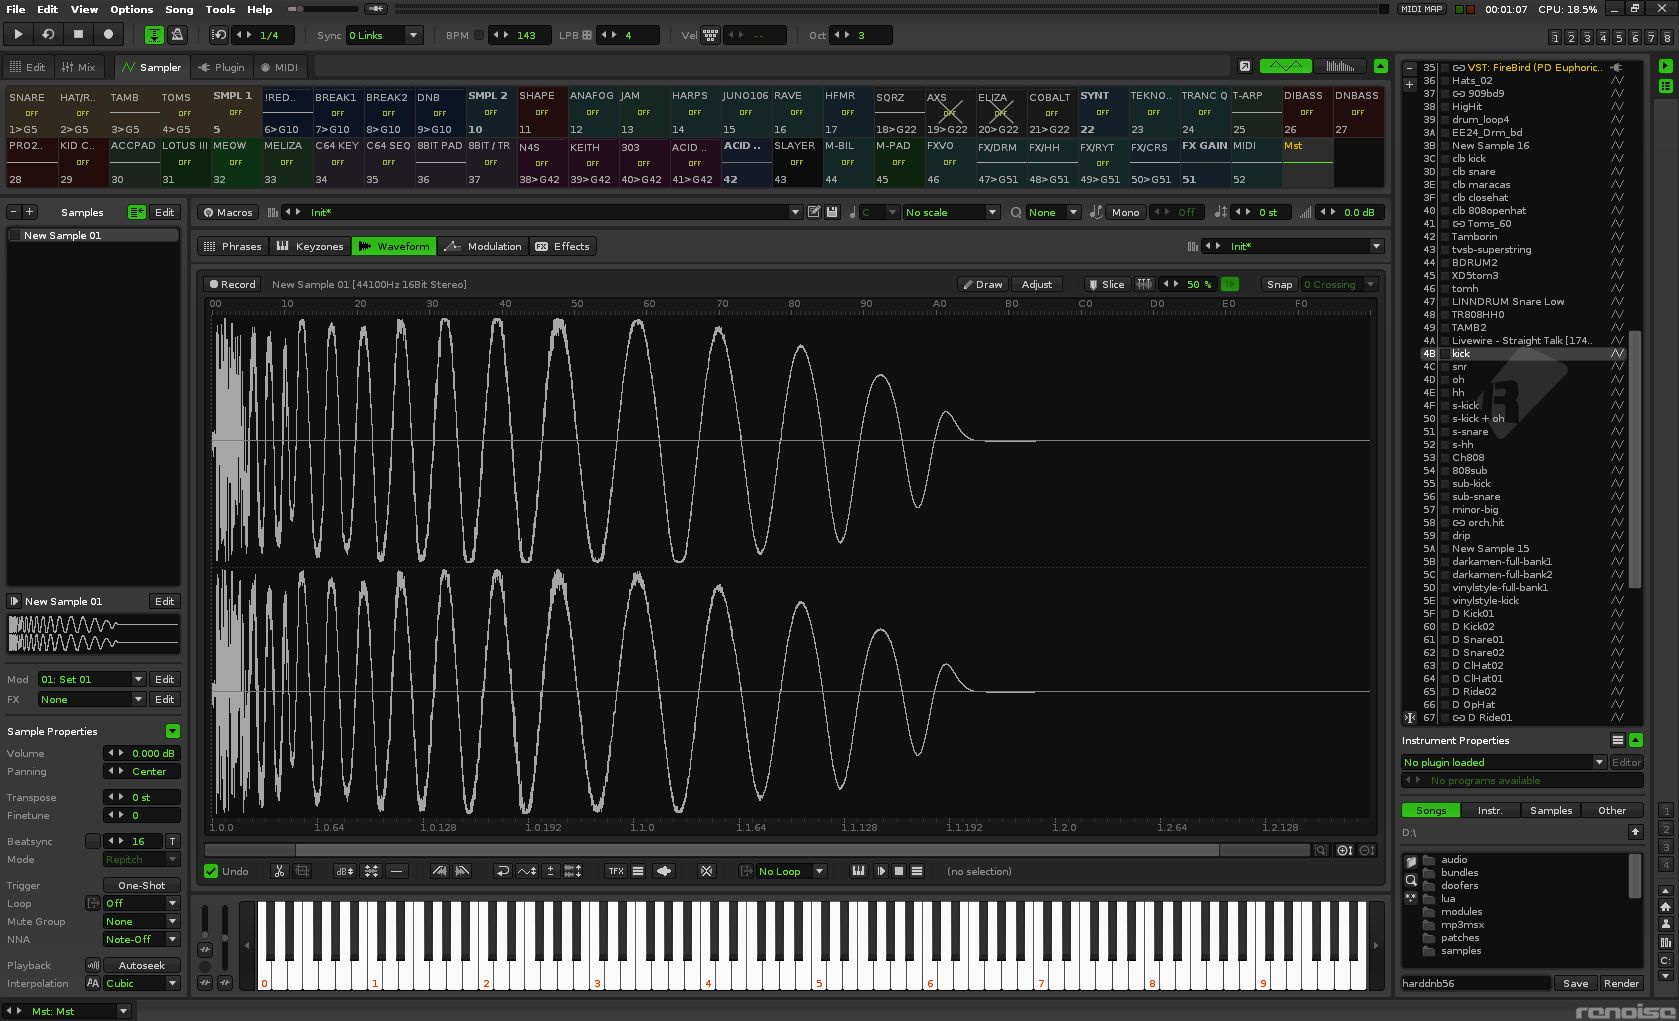This screenshot has height=1021, width=1679.
Task: Click the Play transport button
Action: [x=18, y=34]
